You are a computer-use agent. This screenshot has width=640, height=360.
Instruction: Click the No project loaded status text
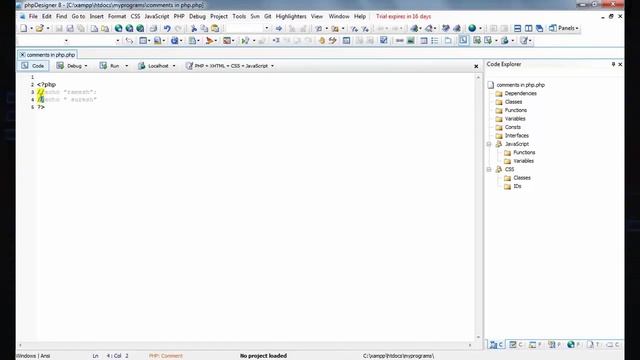coord(263,356)
